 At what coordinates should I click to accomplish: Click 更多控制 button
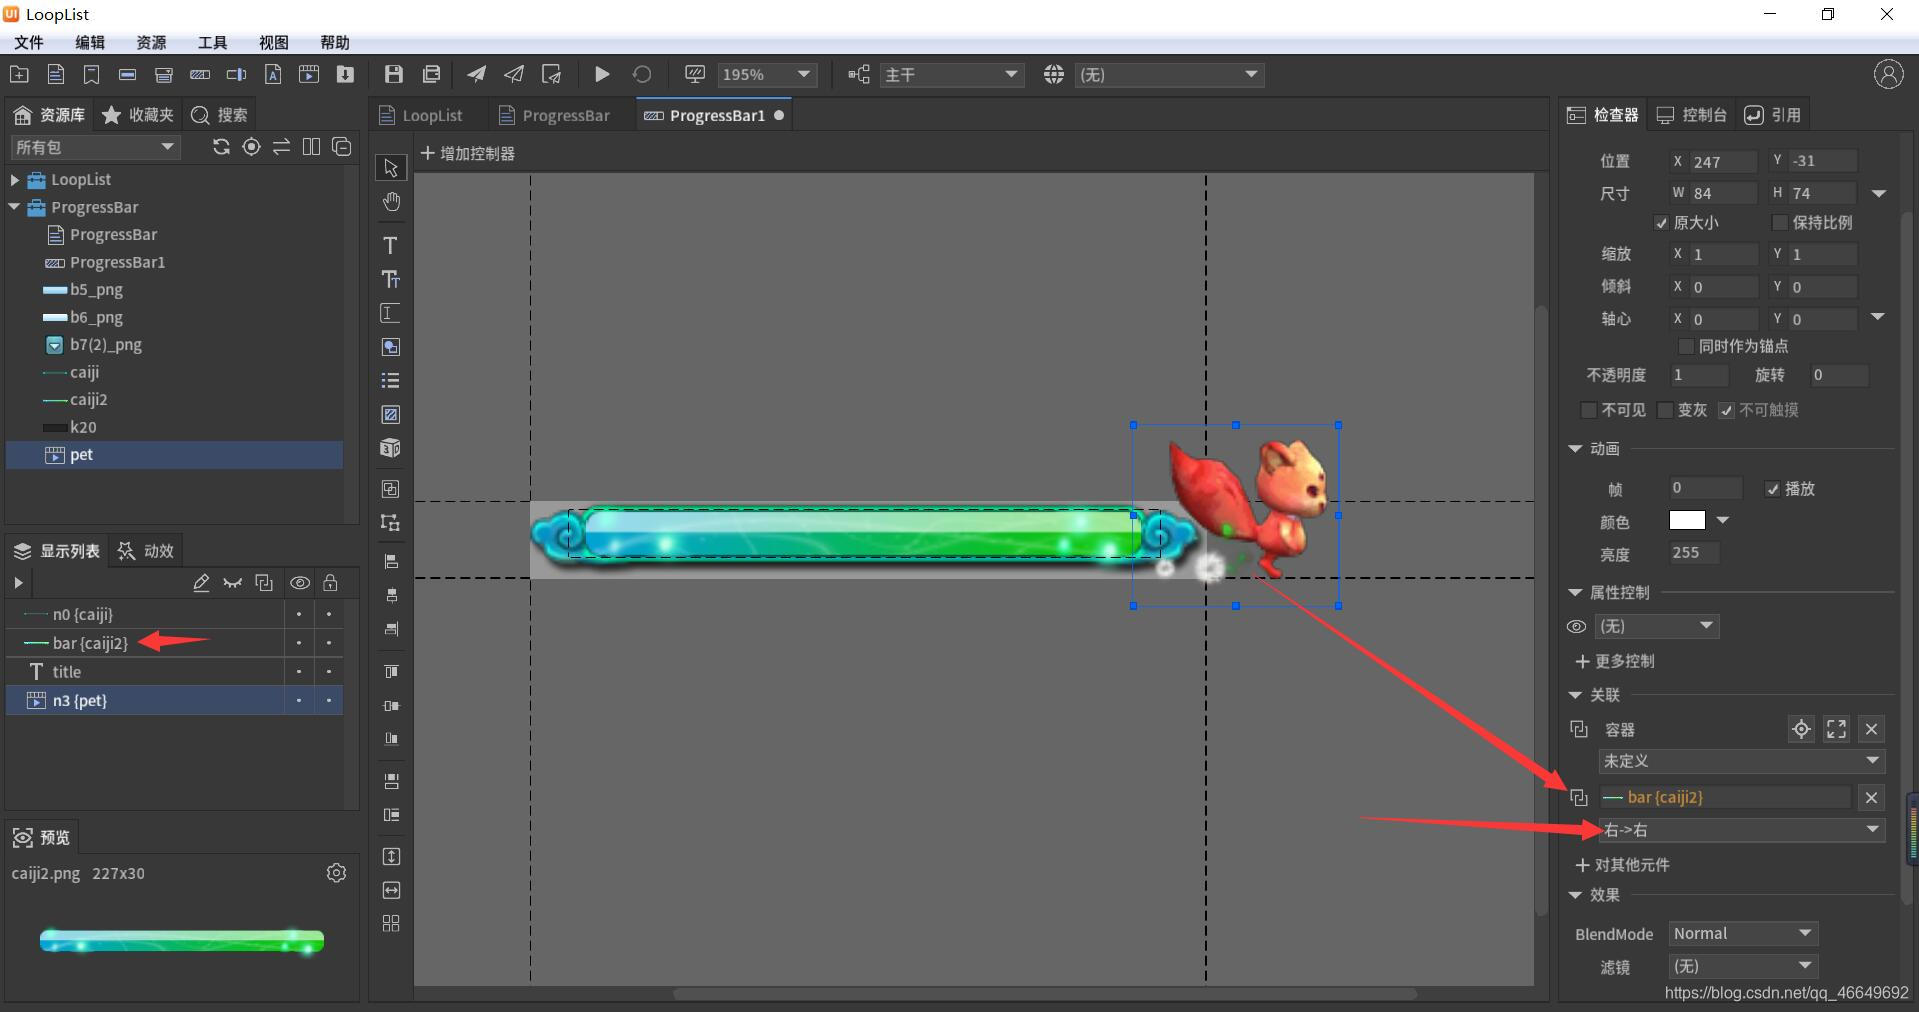(1614, 661)
